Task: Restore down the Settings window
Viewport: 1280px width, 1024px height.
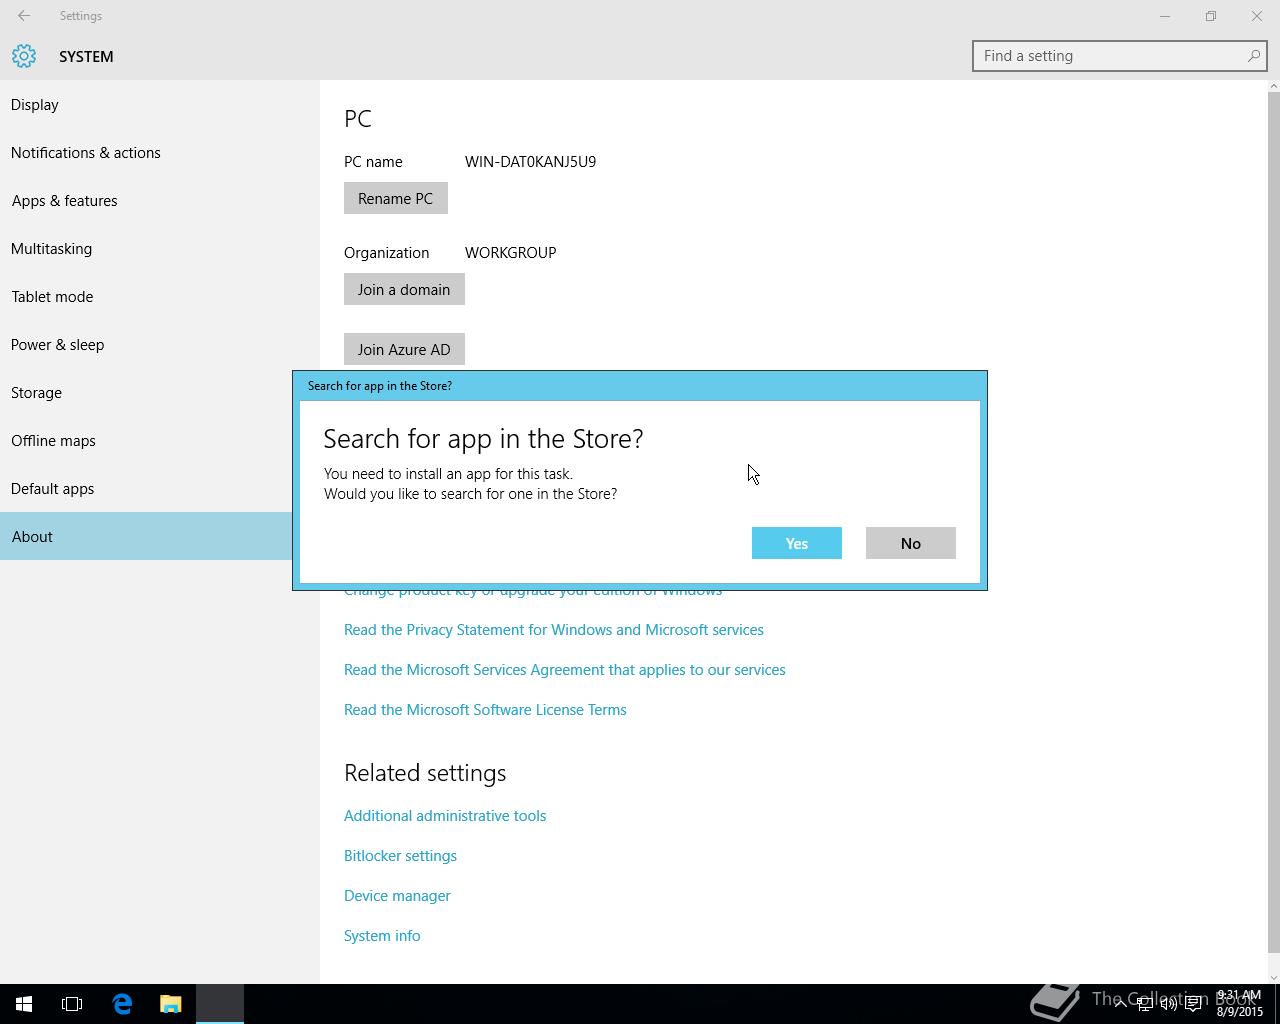Action: click(1211, 16)
